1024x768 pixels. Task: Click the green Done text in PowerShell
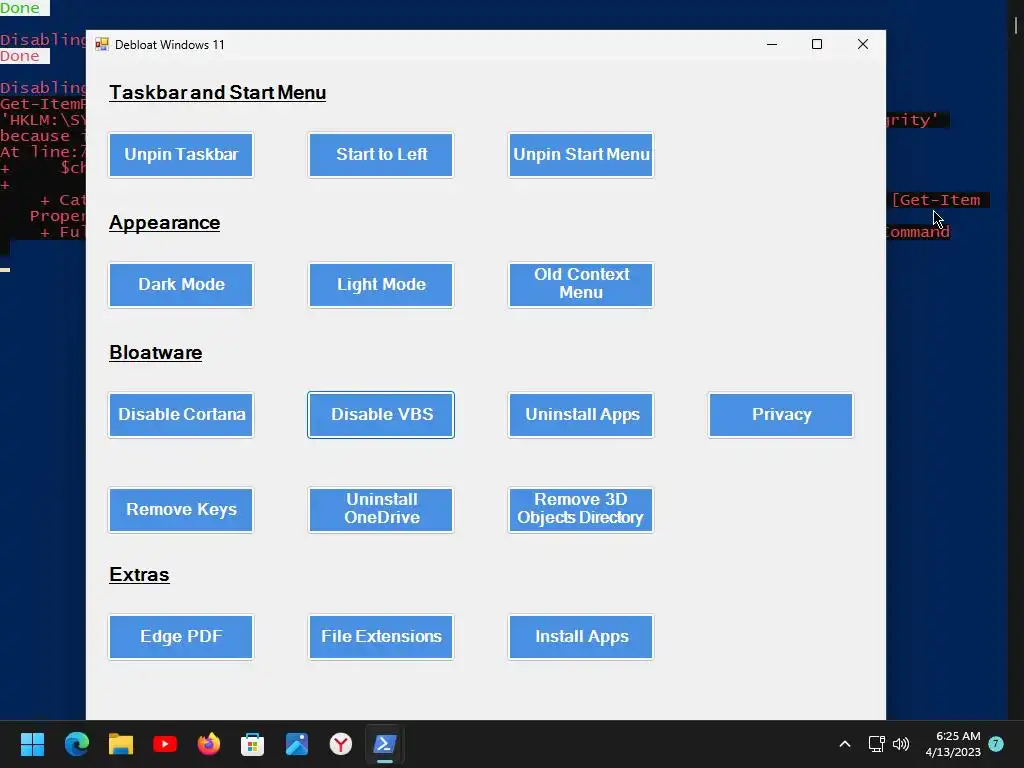click(x=20, y=8)
